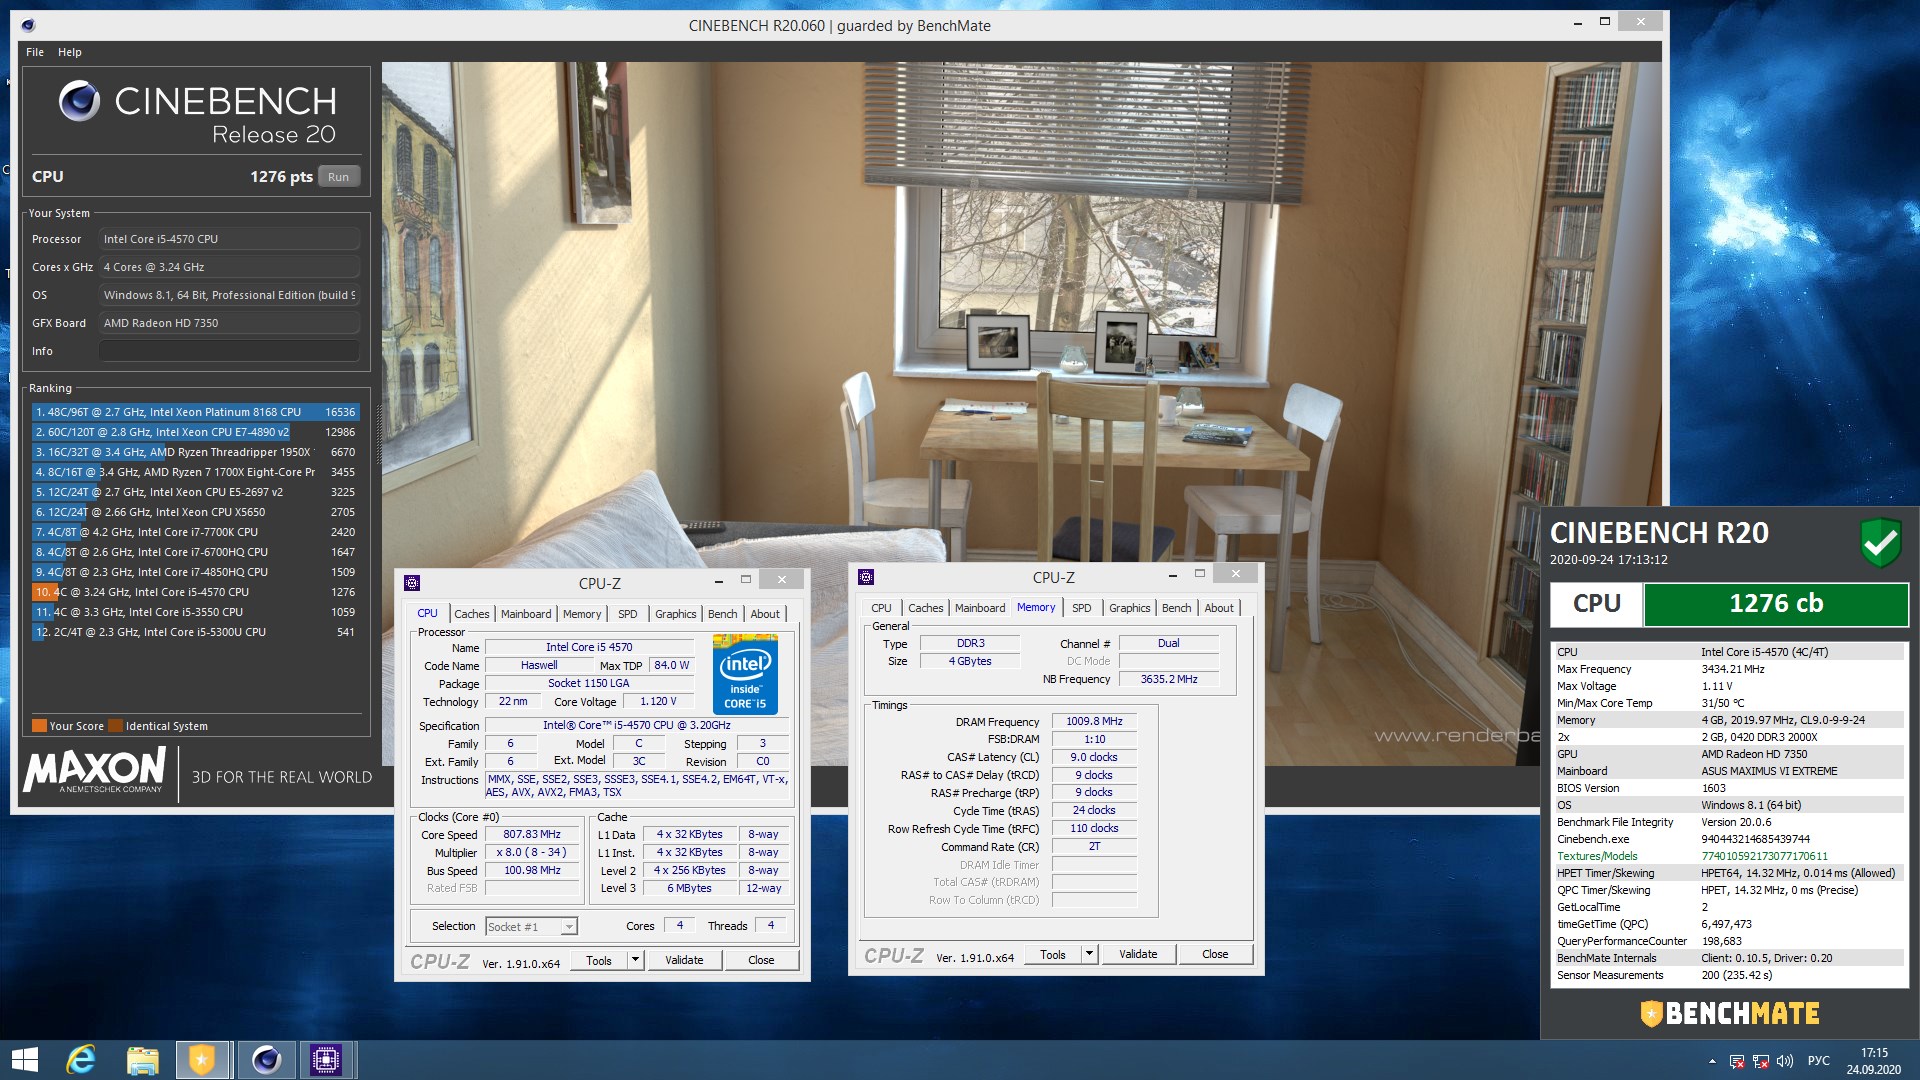Select ranking row Intel Core i5-5300U
The width and height of the screenshot is (1920, 1080).
click(195, 632)
